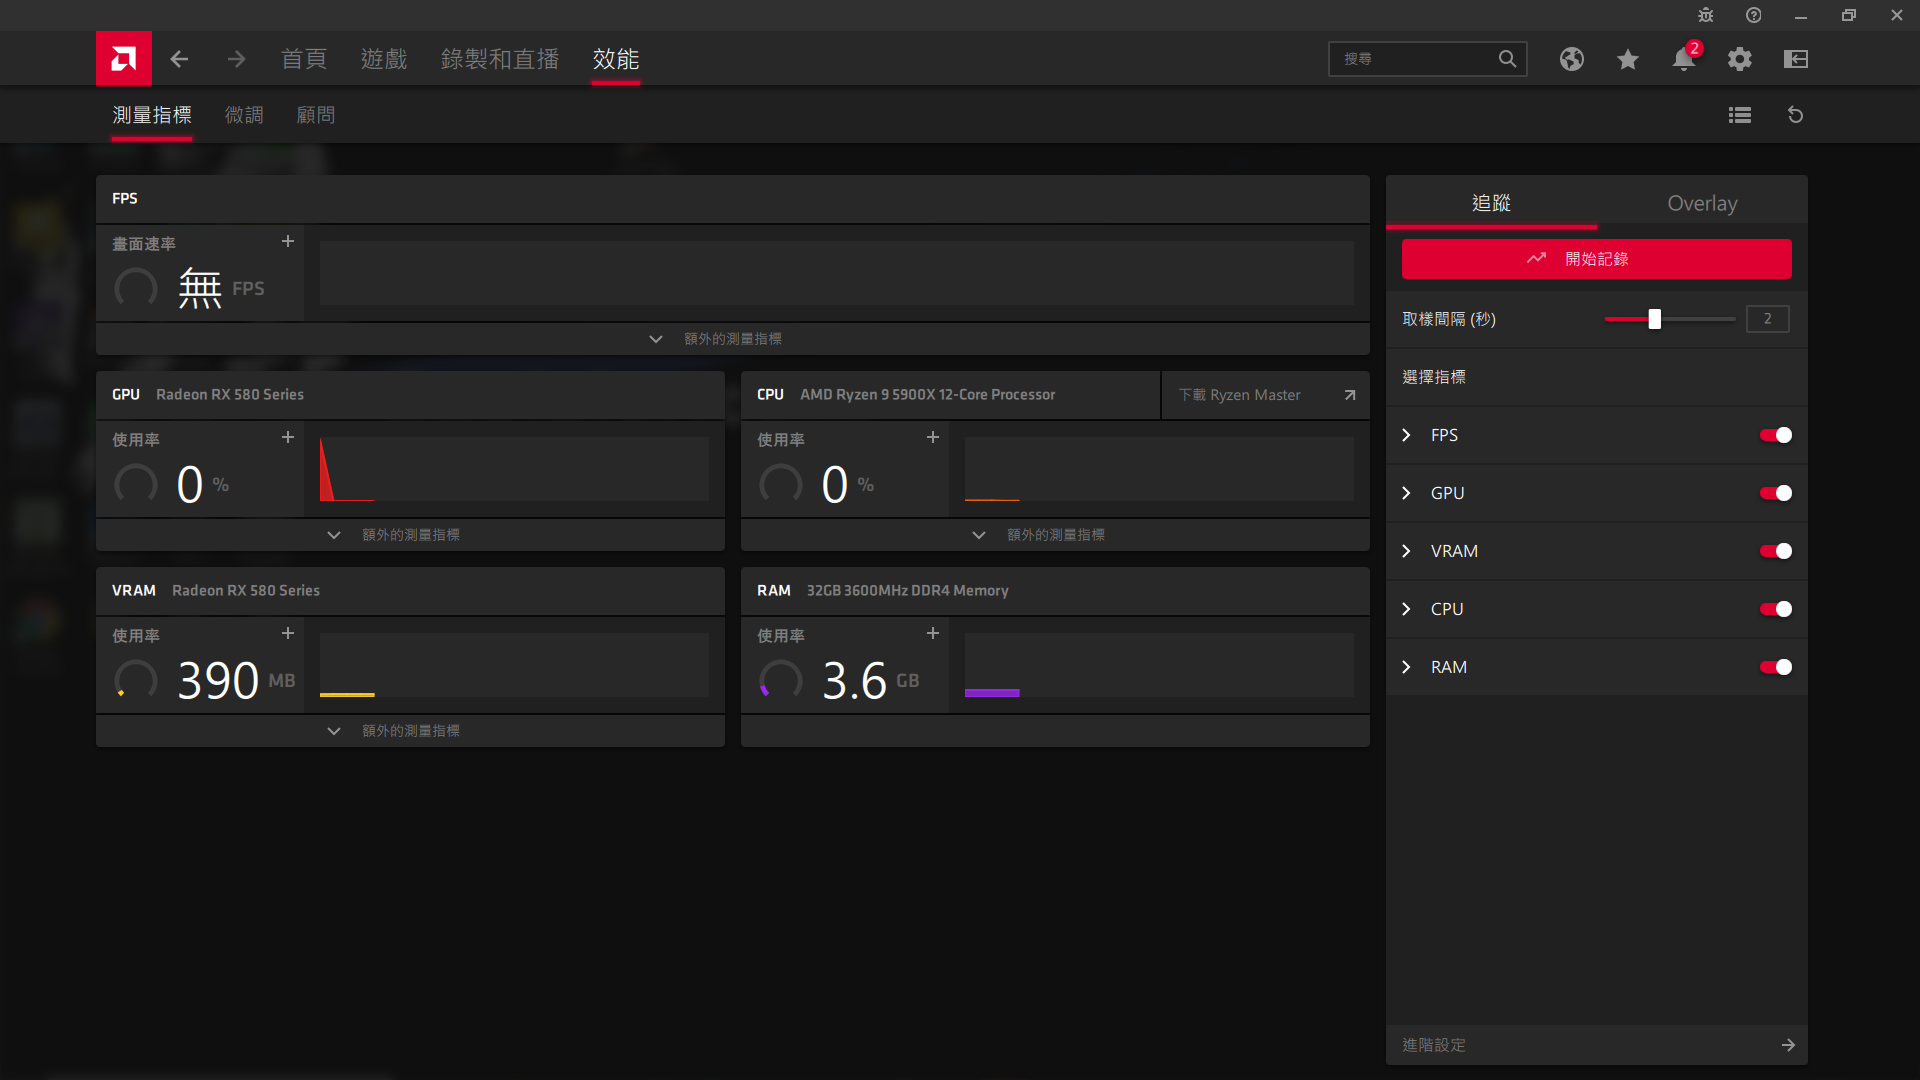Click the RAM usage graph
The height and width of the screenshot is (1080, 1920).
(1159, 665)
